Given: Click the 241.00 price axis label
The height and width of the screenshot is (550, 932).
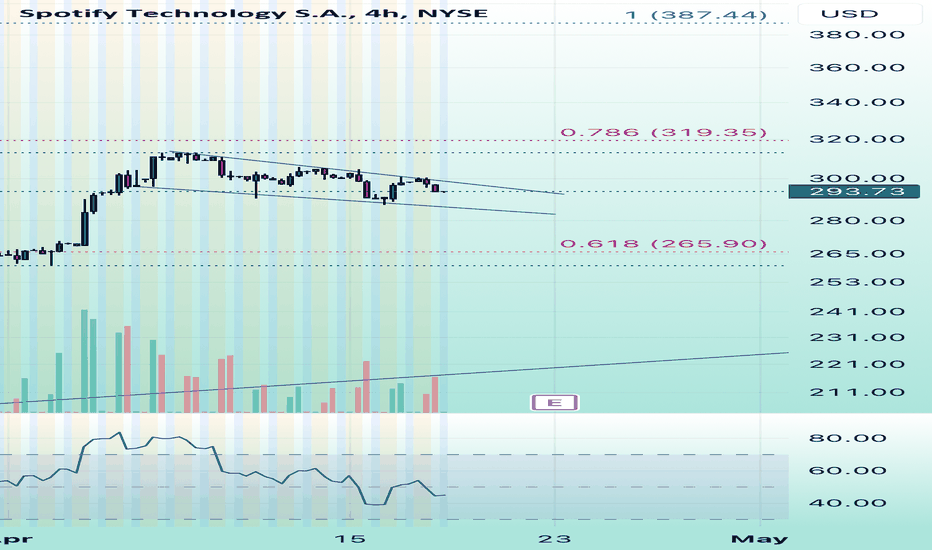Looking at the screenshot, I should pyautogui.click(x=857, y=312).
